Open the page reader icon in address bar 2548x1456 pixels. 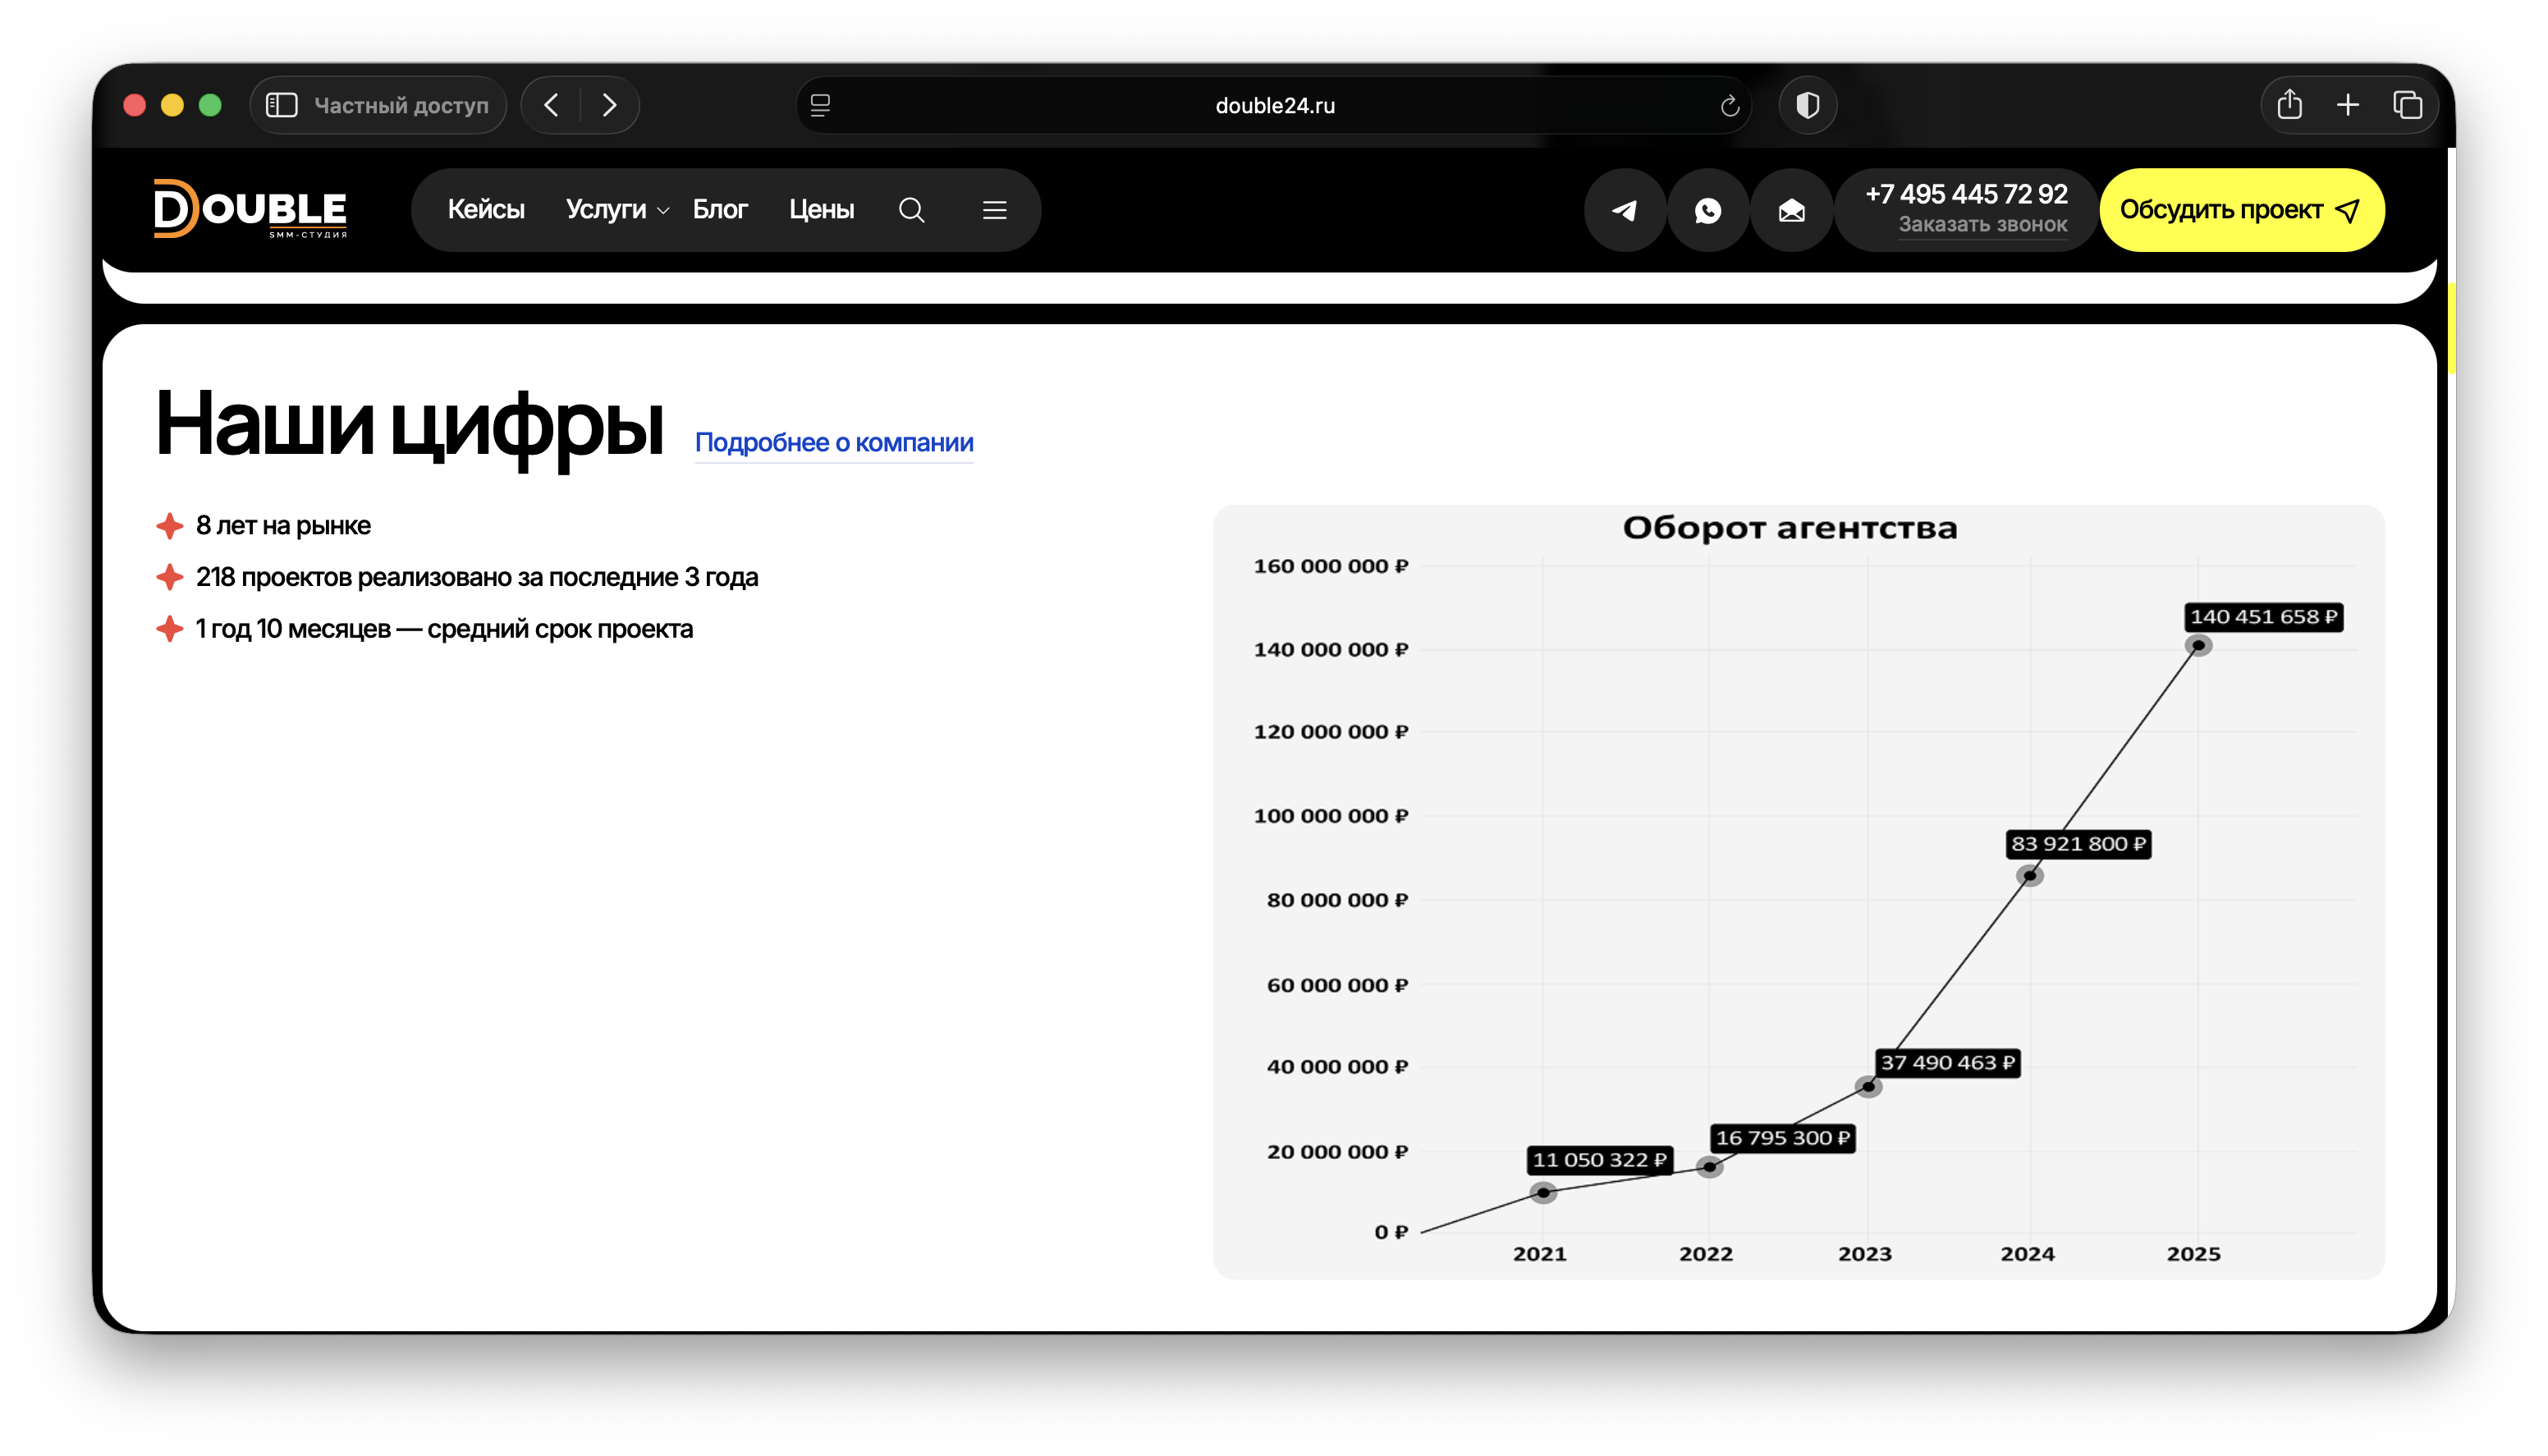pos(820,105)
